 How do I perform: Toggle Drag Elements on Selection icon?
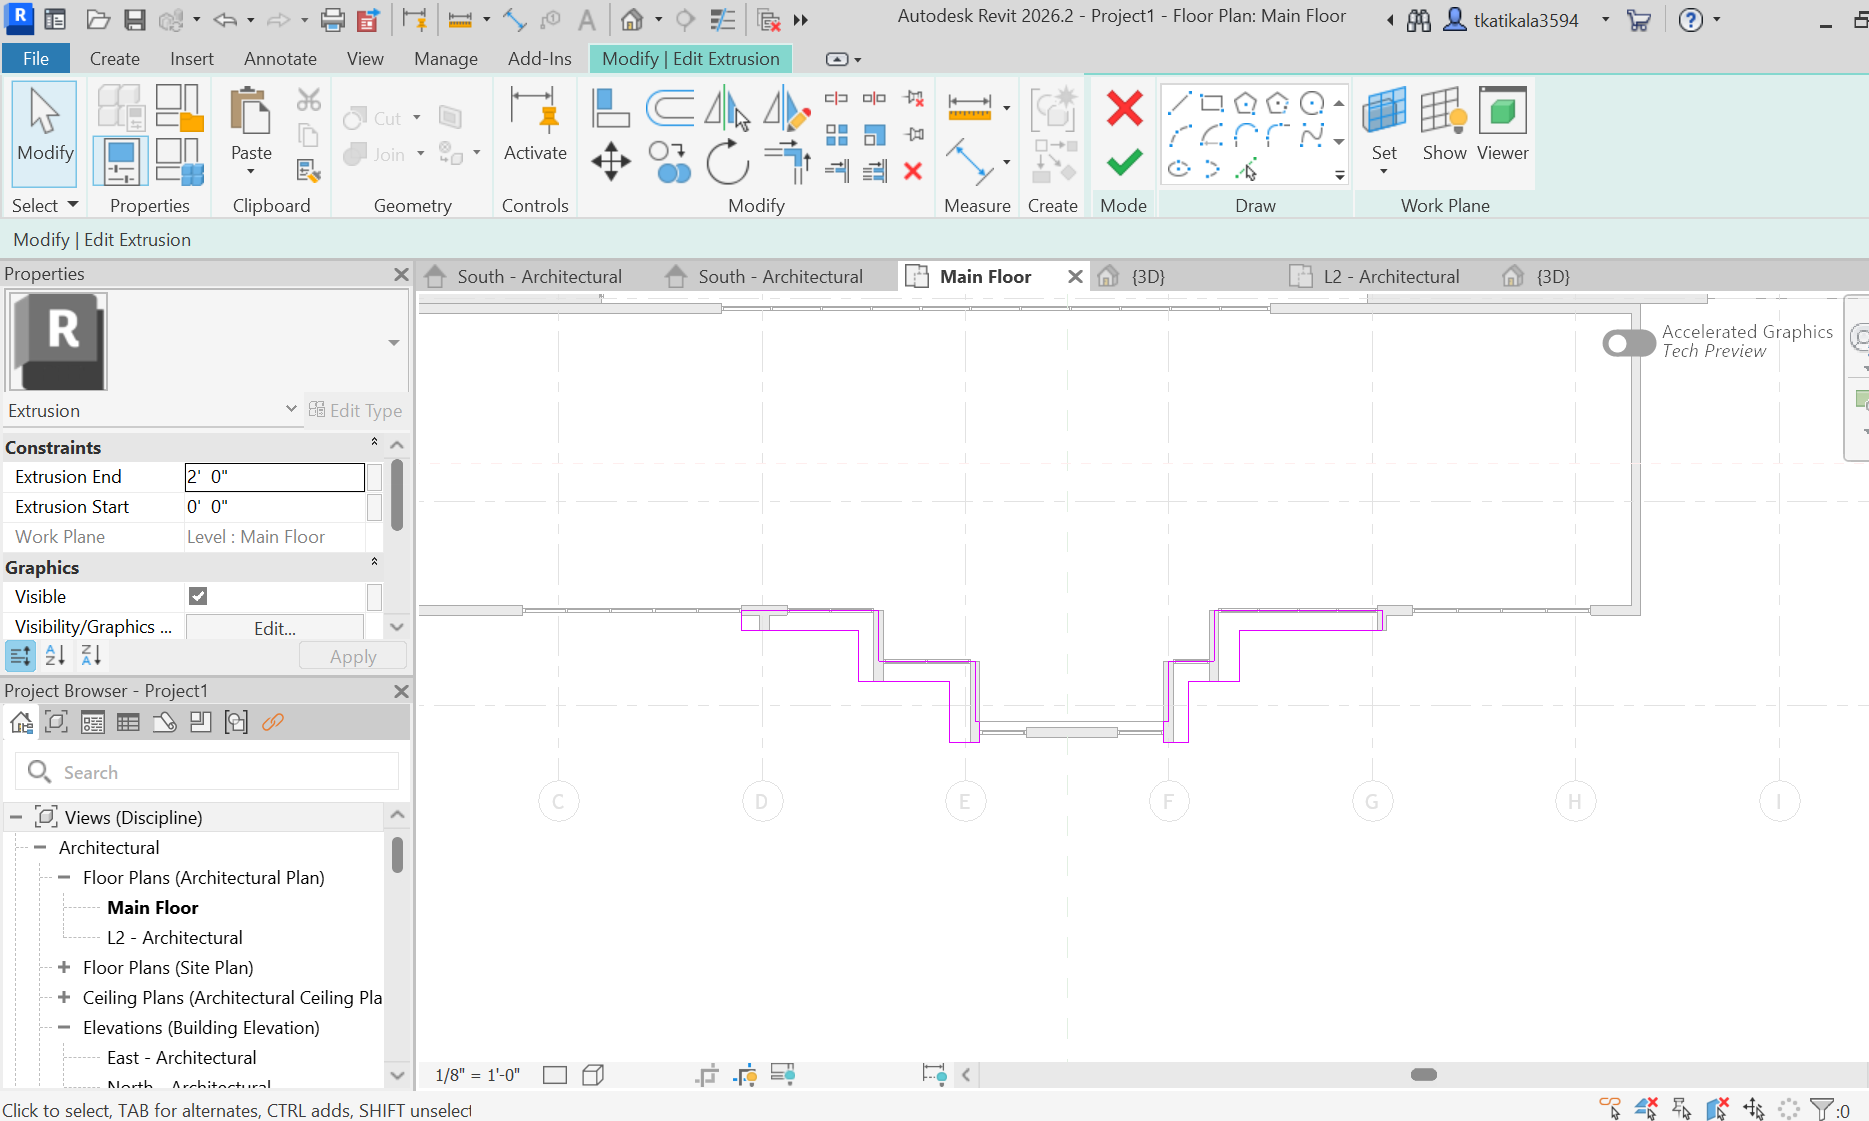pos(1754,1108)
